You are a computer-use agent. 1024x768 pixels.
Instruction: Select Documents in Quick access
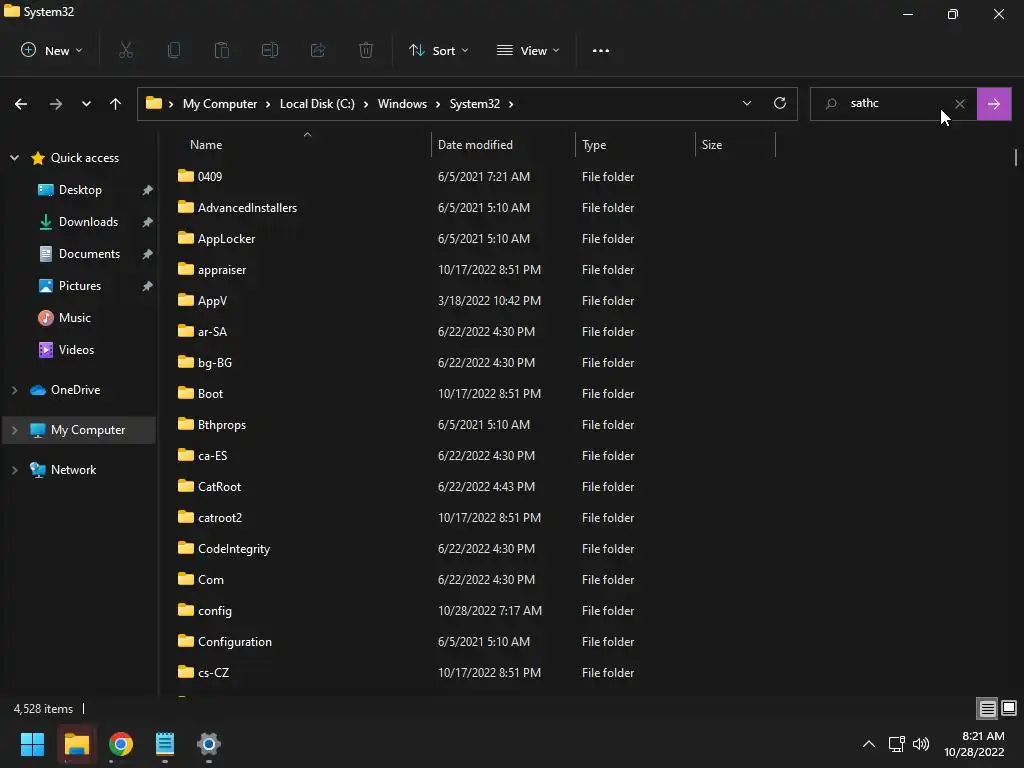(x=89, y=253)
